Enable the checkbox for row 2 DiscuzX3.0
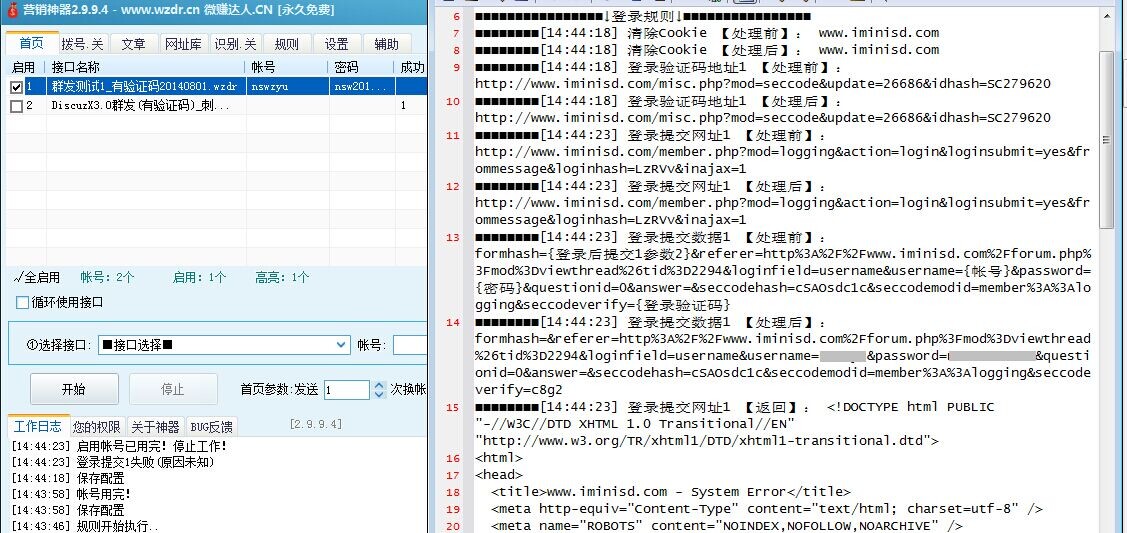This screenshot has width=1127, height=533. click(16, 105)
